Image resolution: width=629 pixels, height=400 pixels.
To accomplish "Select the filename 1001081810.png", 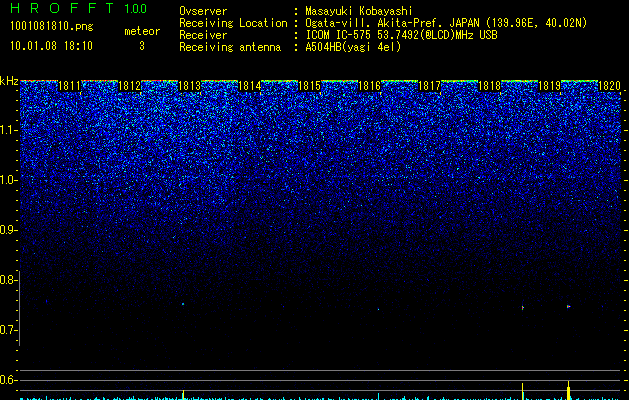I will 51,26.
